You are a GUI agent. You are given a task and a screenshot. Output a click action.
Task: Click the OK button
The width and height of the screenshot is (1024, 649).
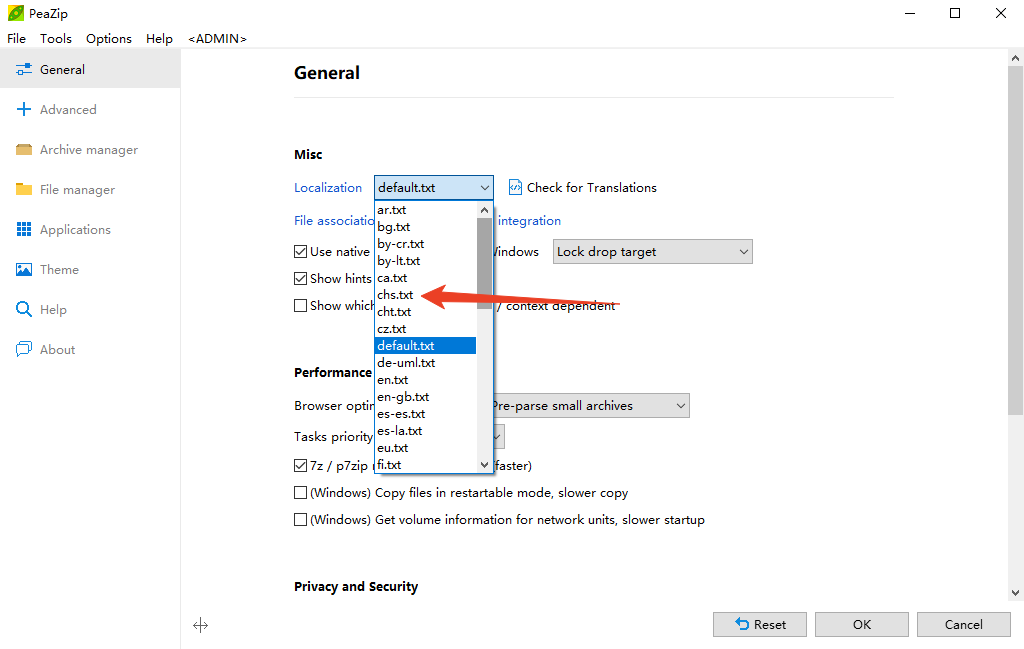(x=861, y=625)
